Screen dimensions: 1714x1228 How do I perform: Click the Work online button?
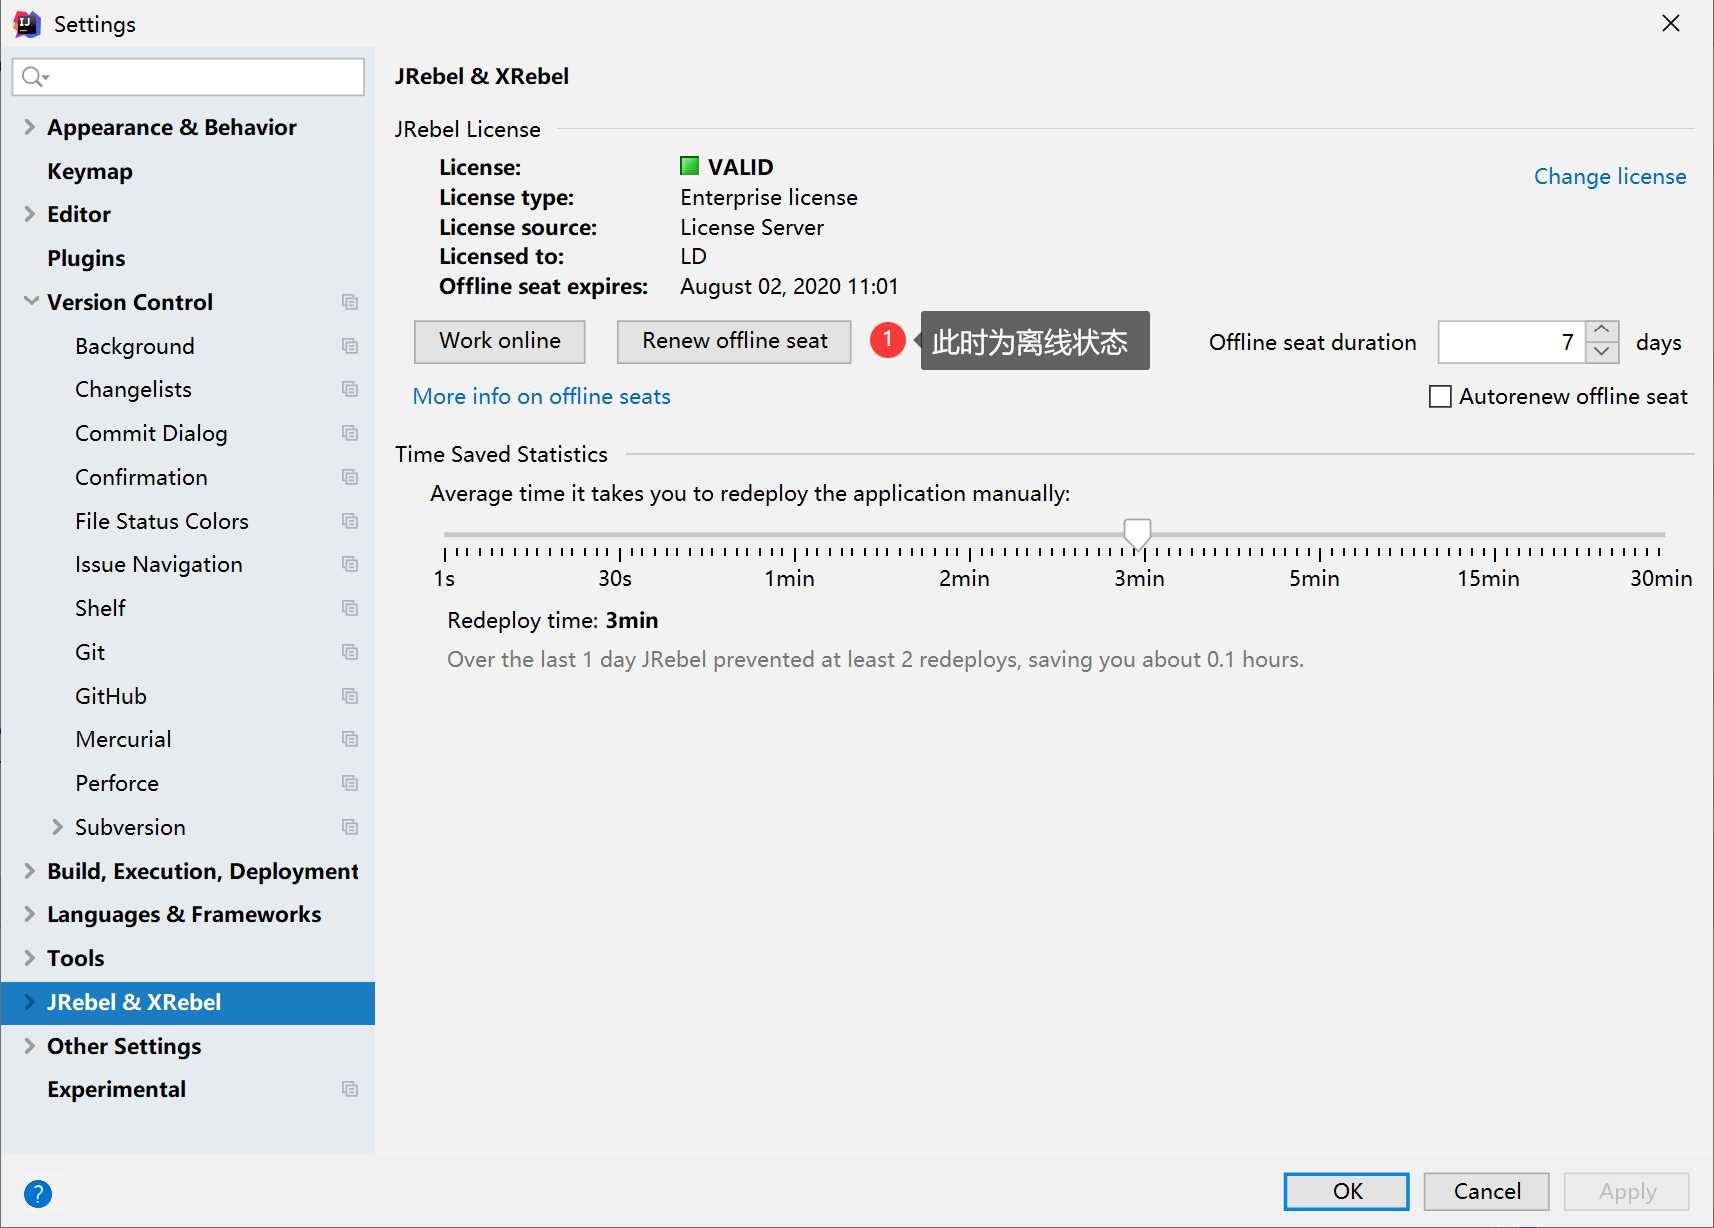[500, 342]
